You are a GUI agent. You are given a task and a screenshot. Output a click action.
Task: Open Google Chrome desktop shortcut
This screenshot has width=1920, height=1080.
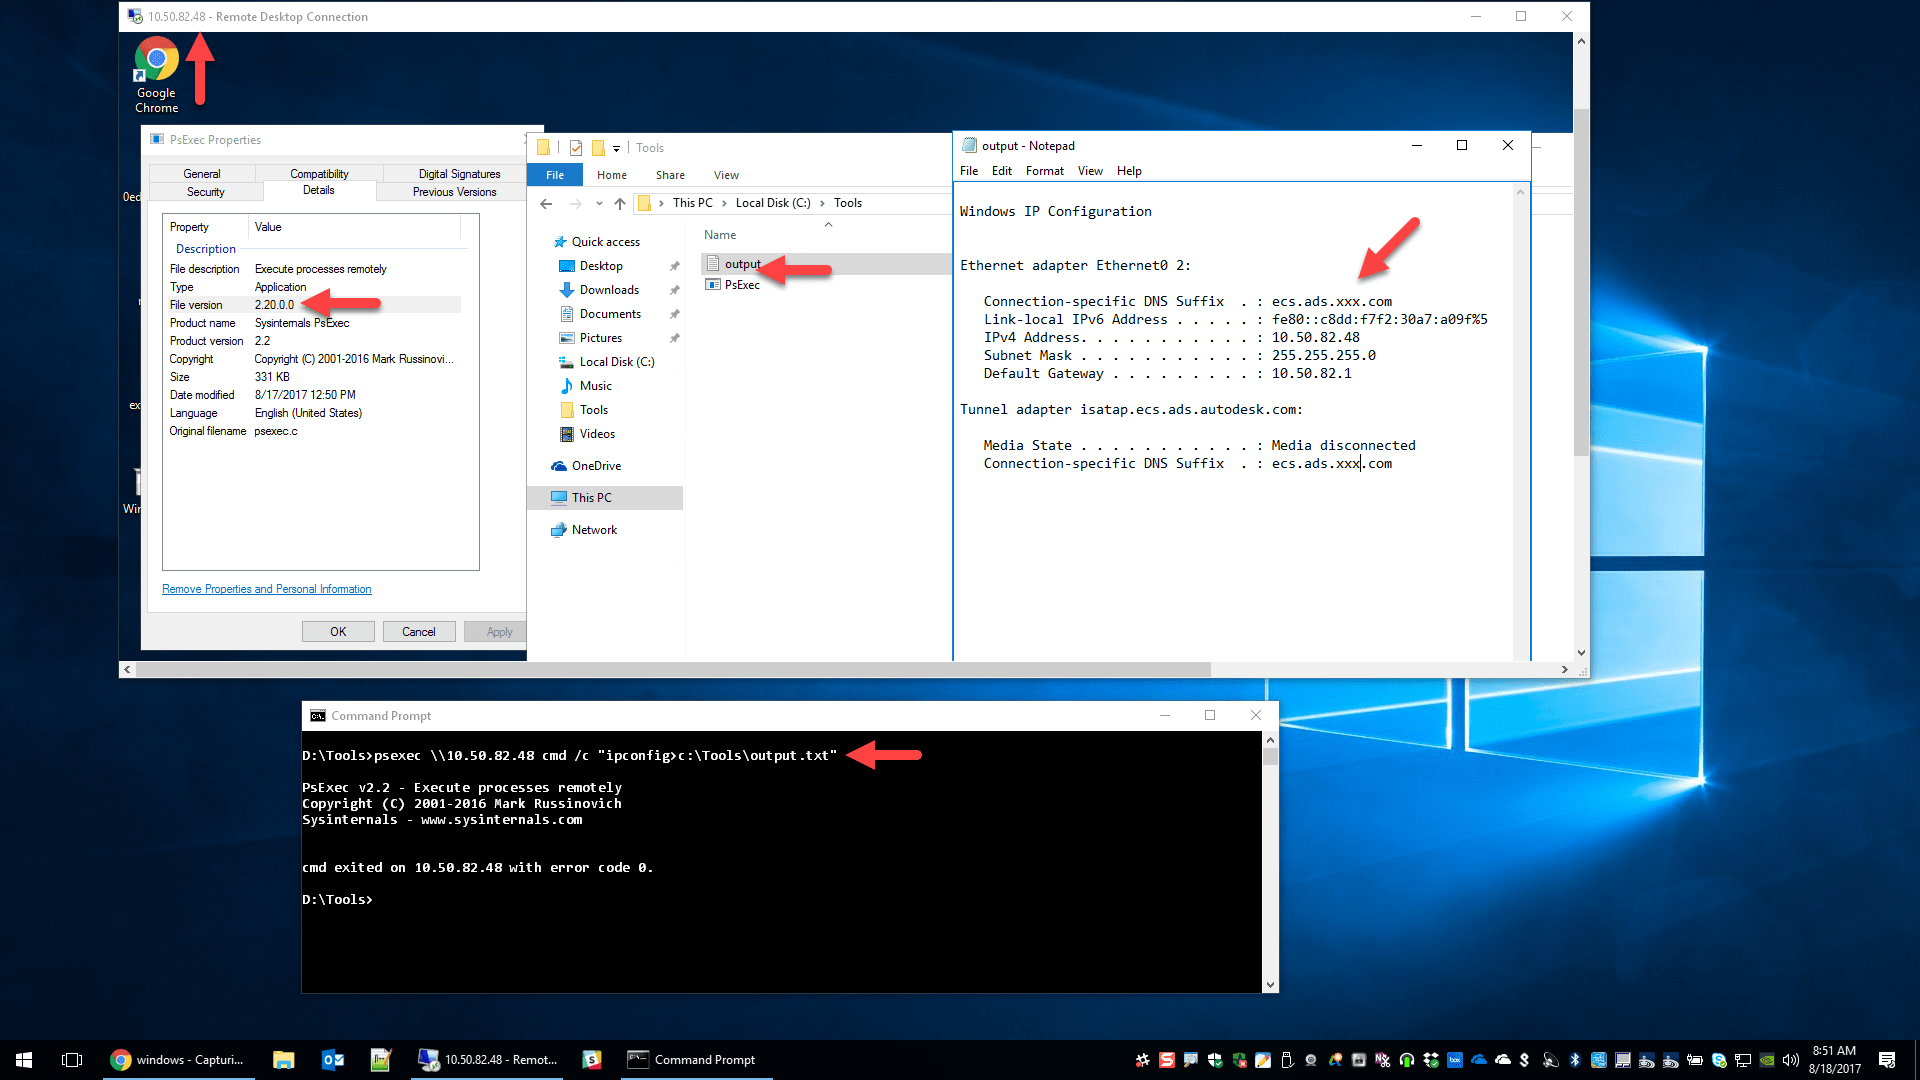tap(157, 62)
